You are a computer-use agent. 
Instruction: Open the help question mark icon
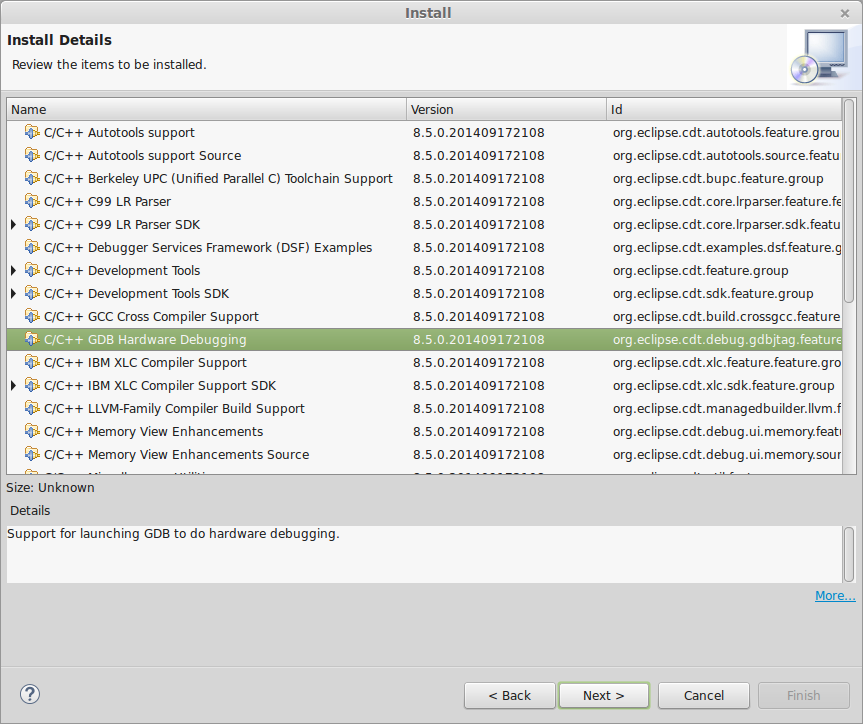(x=30, y=694)
